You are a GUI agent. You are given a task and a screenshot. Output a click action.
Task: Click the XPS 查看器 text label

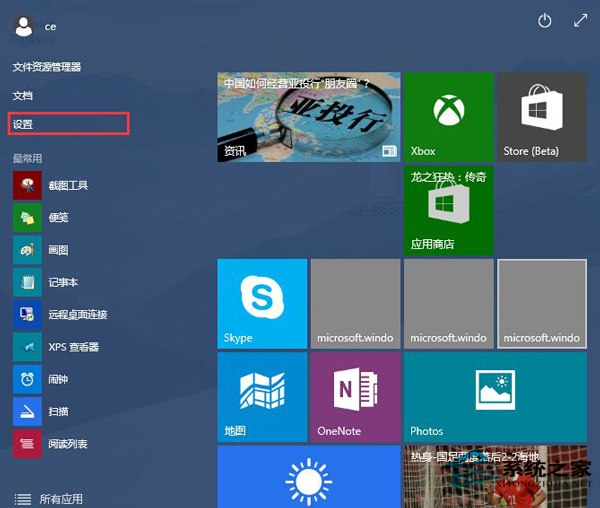click(x=73, y=347)
